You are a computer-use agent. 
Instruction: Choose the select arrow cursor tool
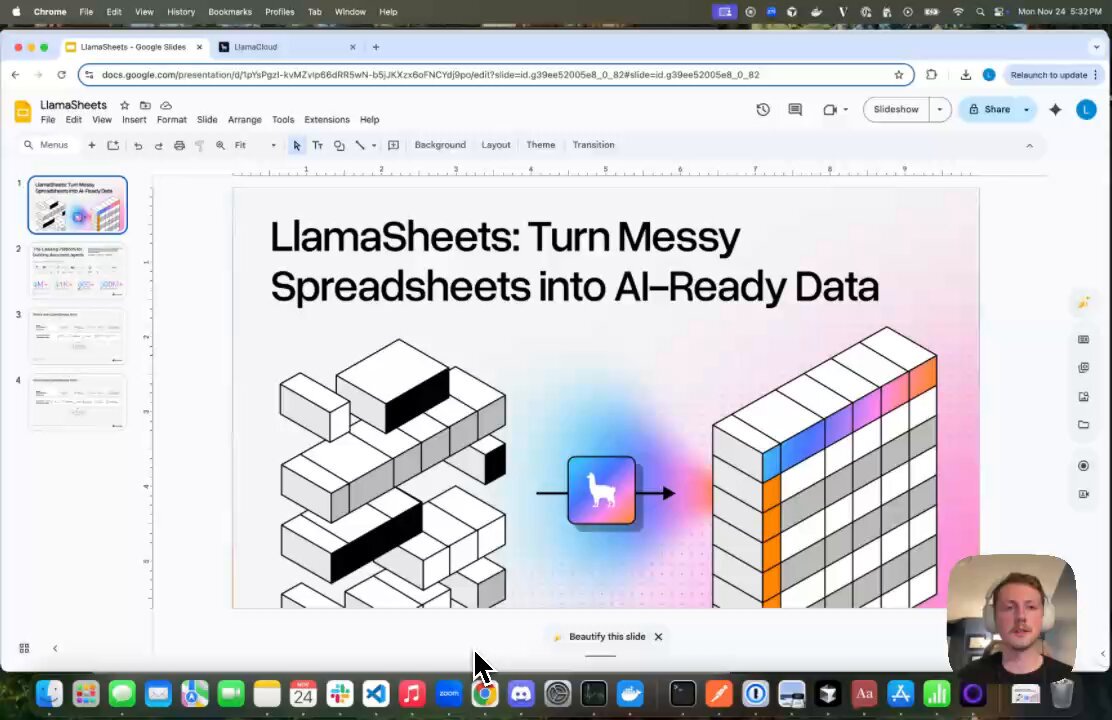tap(296, 145)
